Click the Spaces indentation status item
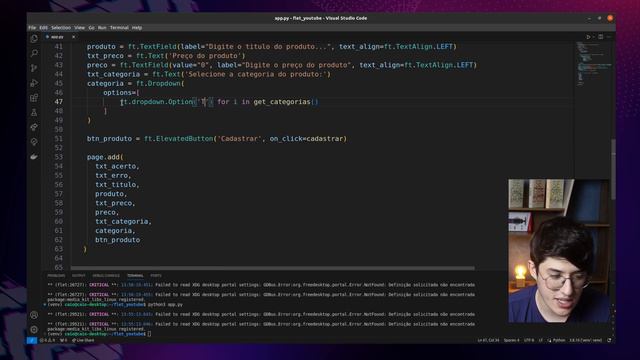640x360 pixels. tap(511, 340)
